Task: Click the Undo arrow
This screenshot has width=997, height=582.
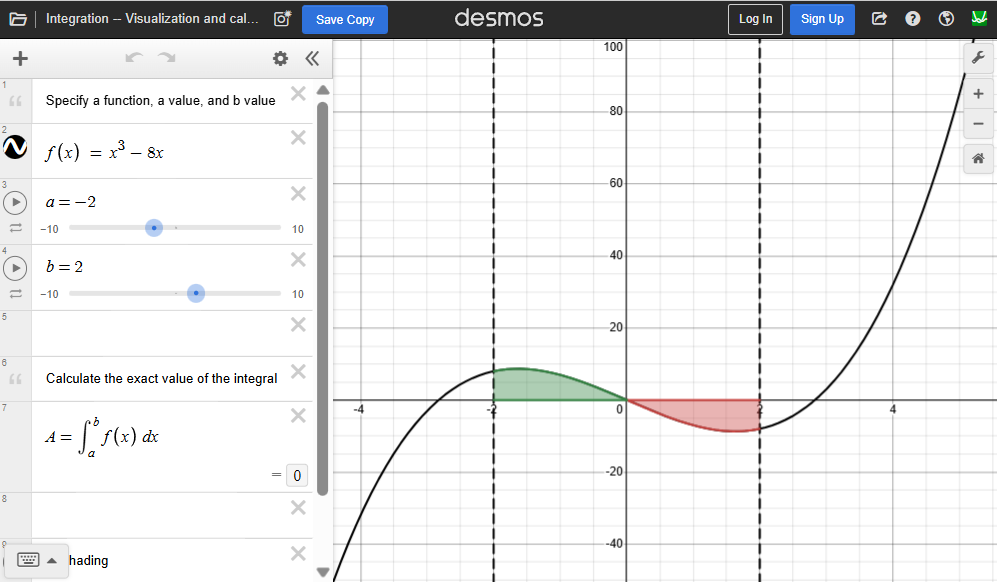Action: 134,58
